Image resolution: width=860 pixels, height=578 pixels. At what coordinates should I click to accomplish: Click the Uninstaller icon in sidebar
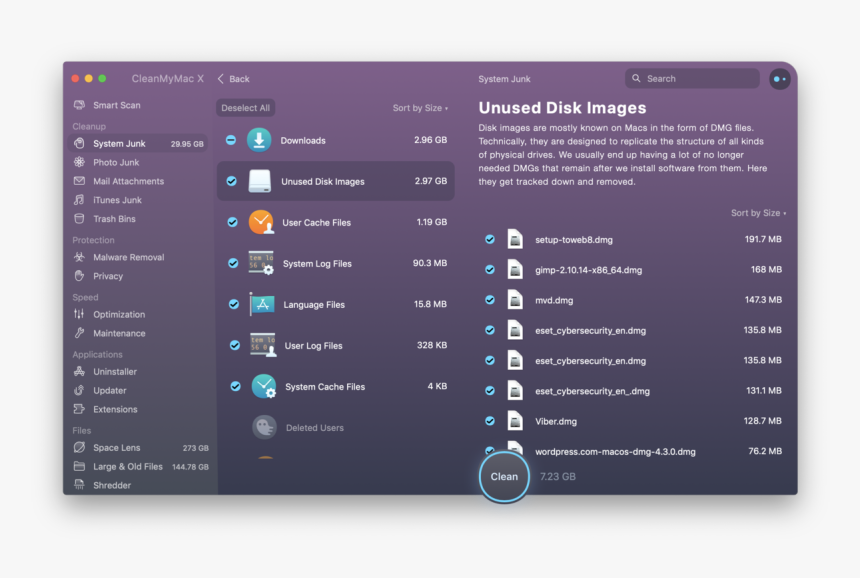click(80, 371)
